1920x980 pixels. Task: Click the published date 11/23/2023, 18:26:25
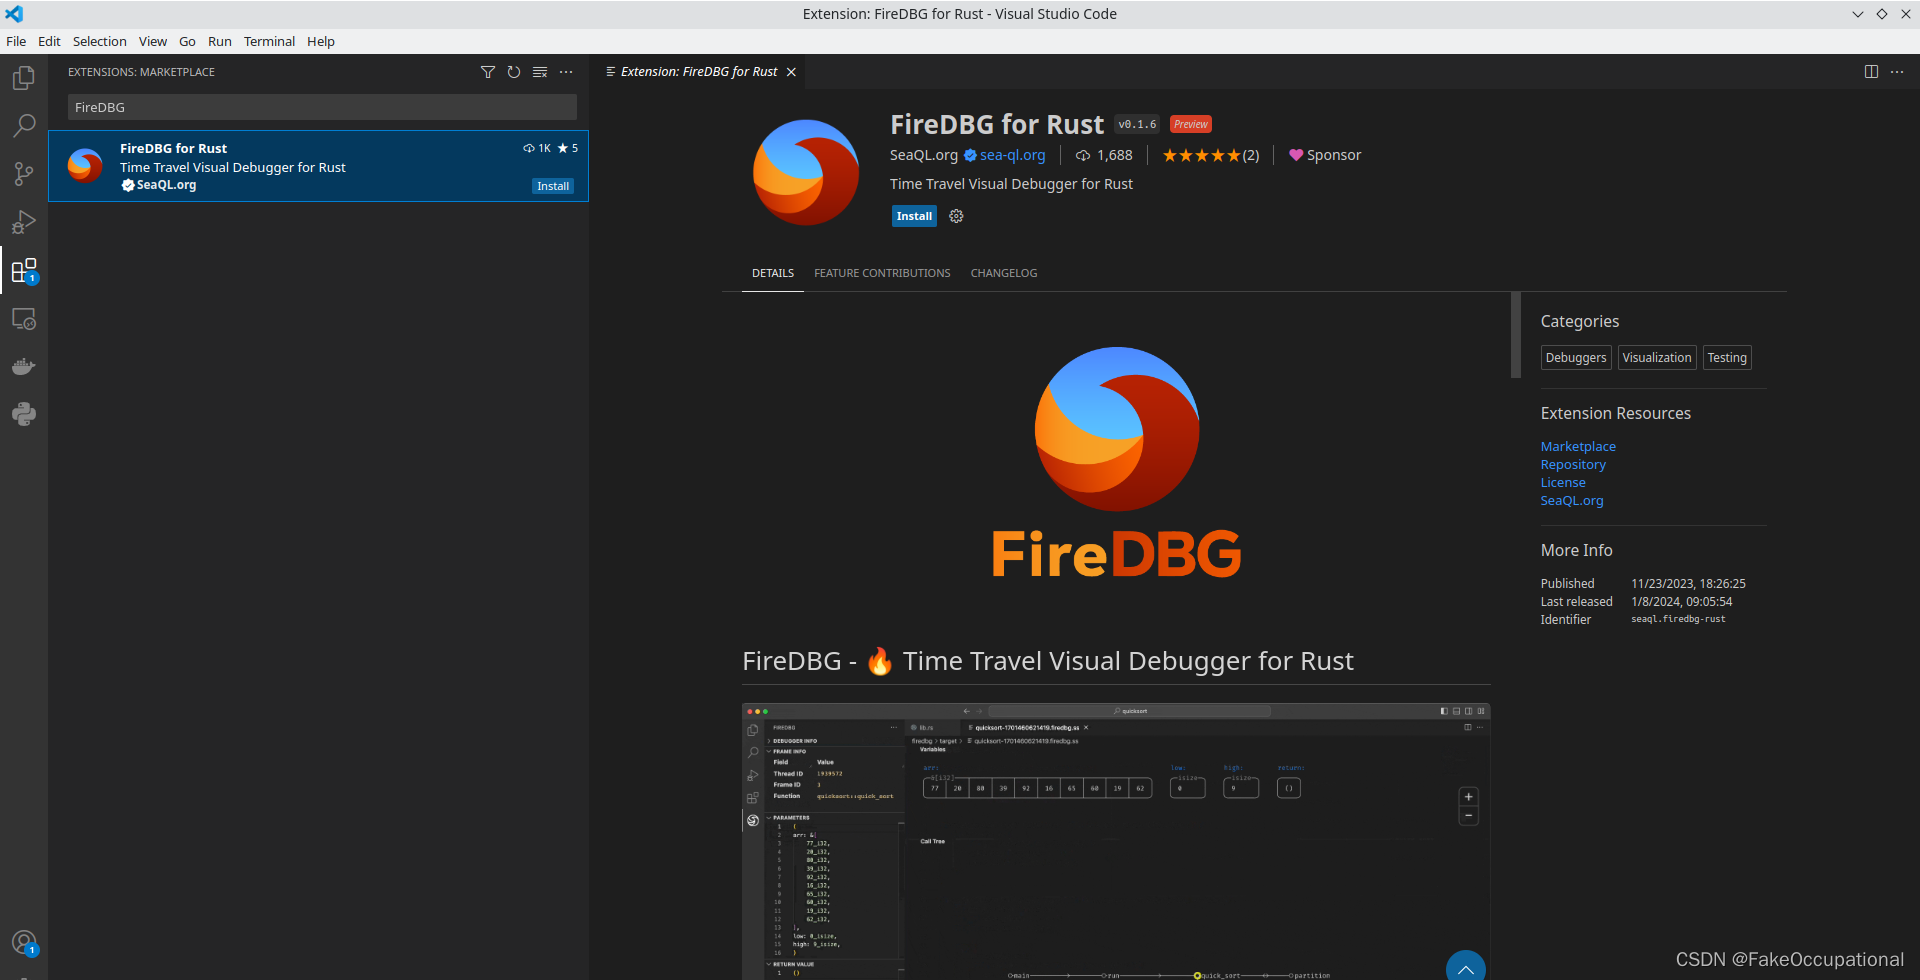1688,584
